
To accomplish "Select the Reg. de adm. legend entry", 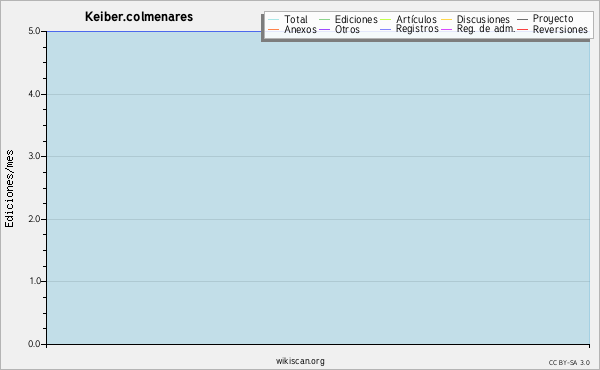I will pos(478,29).
